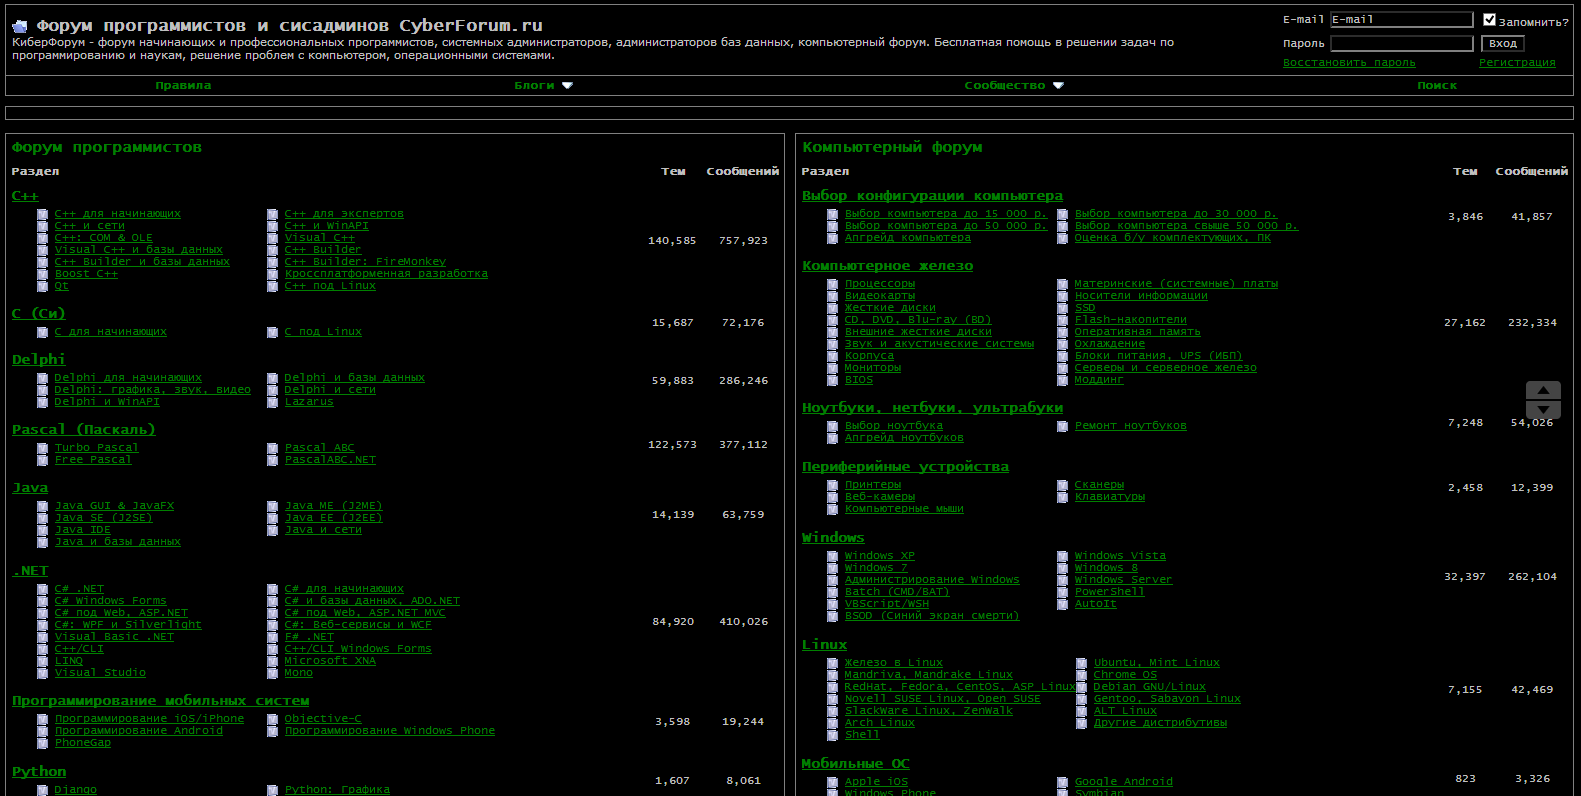
Task: Open Программирование мобильных систем section
Action: point(161,701)
